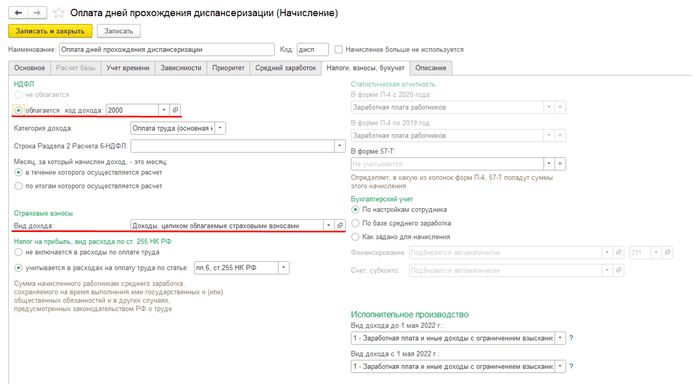This screenshot has width=694, height=386.
Task: Select учитывается в расходах на оплату труда
Action: coord(18,268)
